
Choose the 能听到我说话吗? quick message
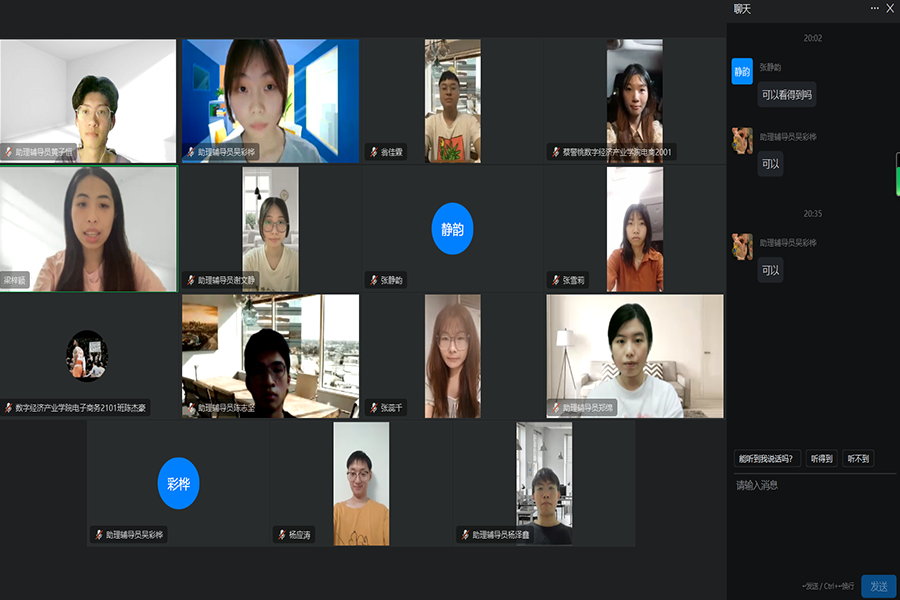coord(767,458)
